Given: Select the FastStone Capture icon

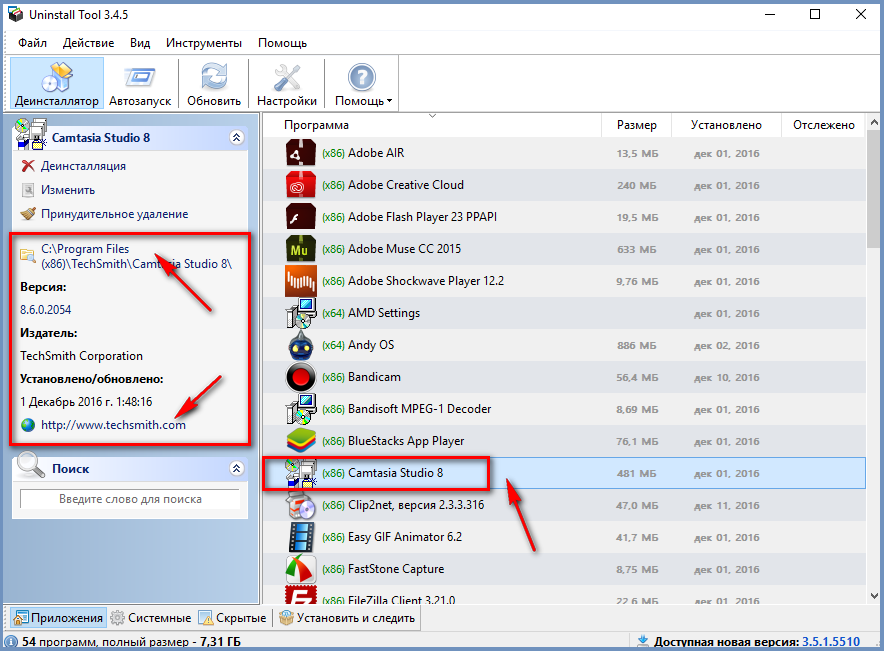Looking at the screenshot, I should click(300, 569).
